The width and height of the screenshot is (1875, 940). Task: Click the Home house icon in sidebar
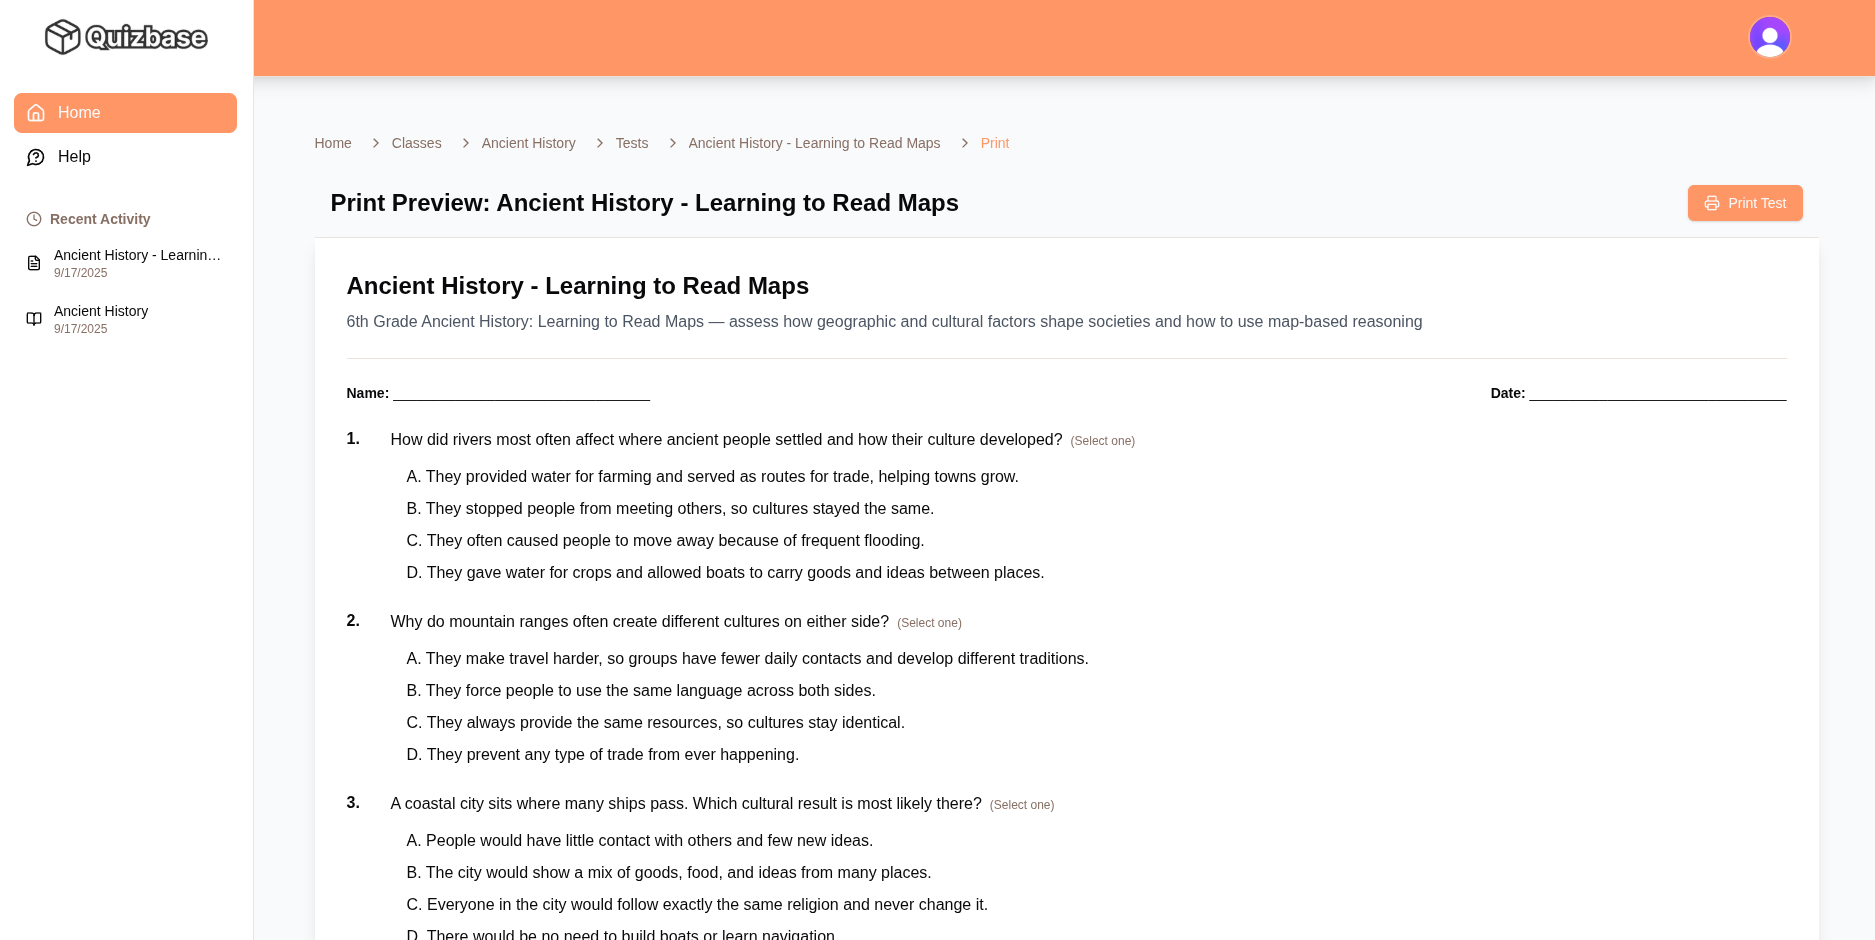36,113
